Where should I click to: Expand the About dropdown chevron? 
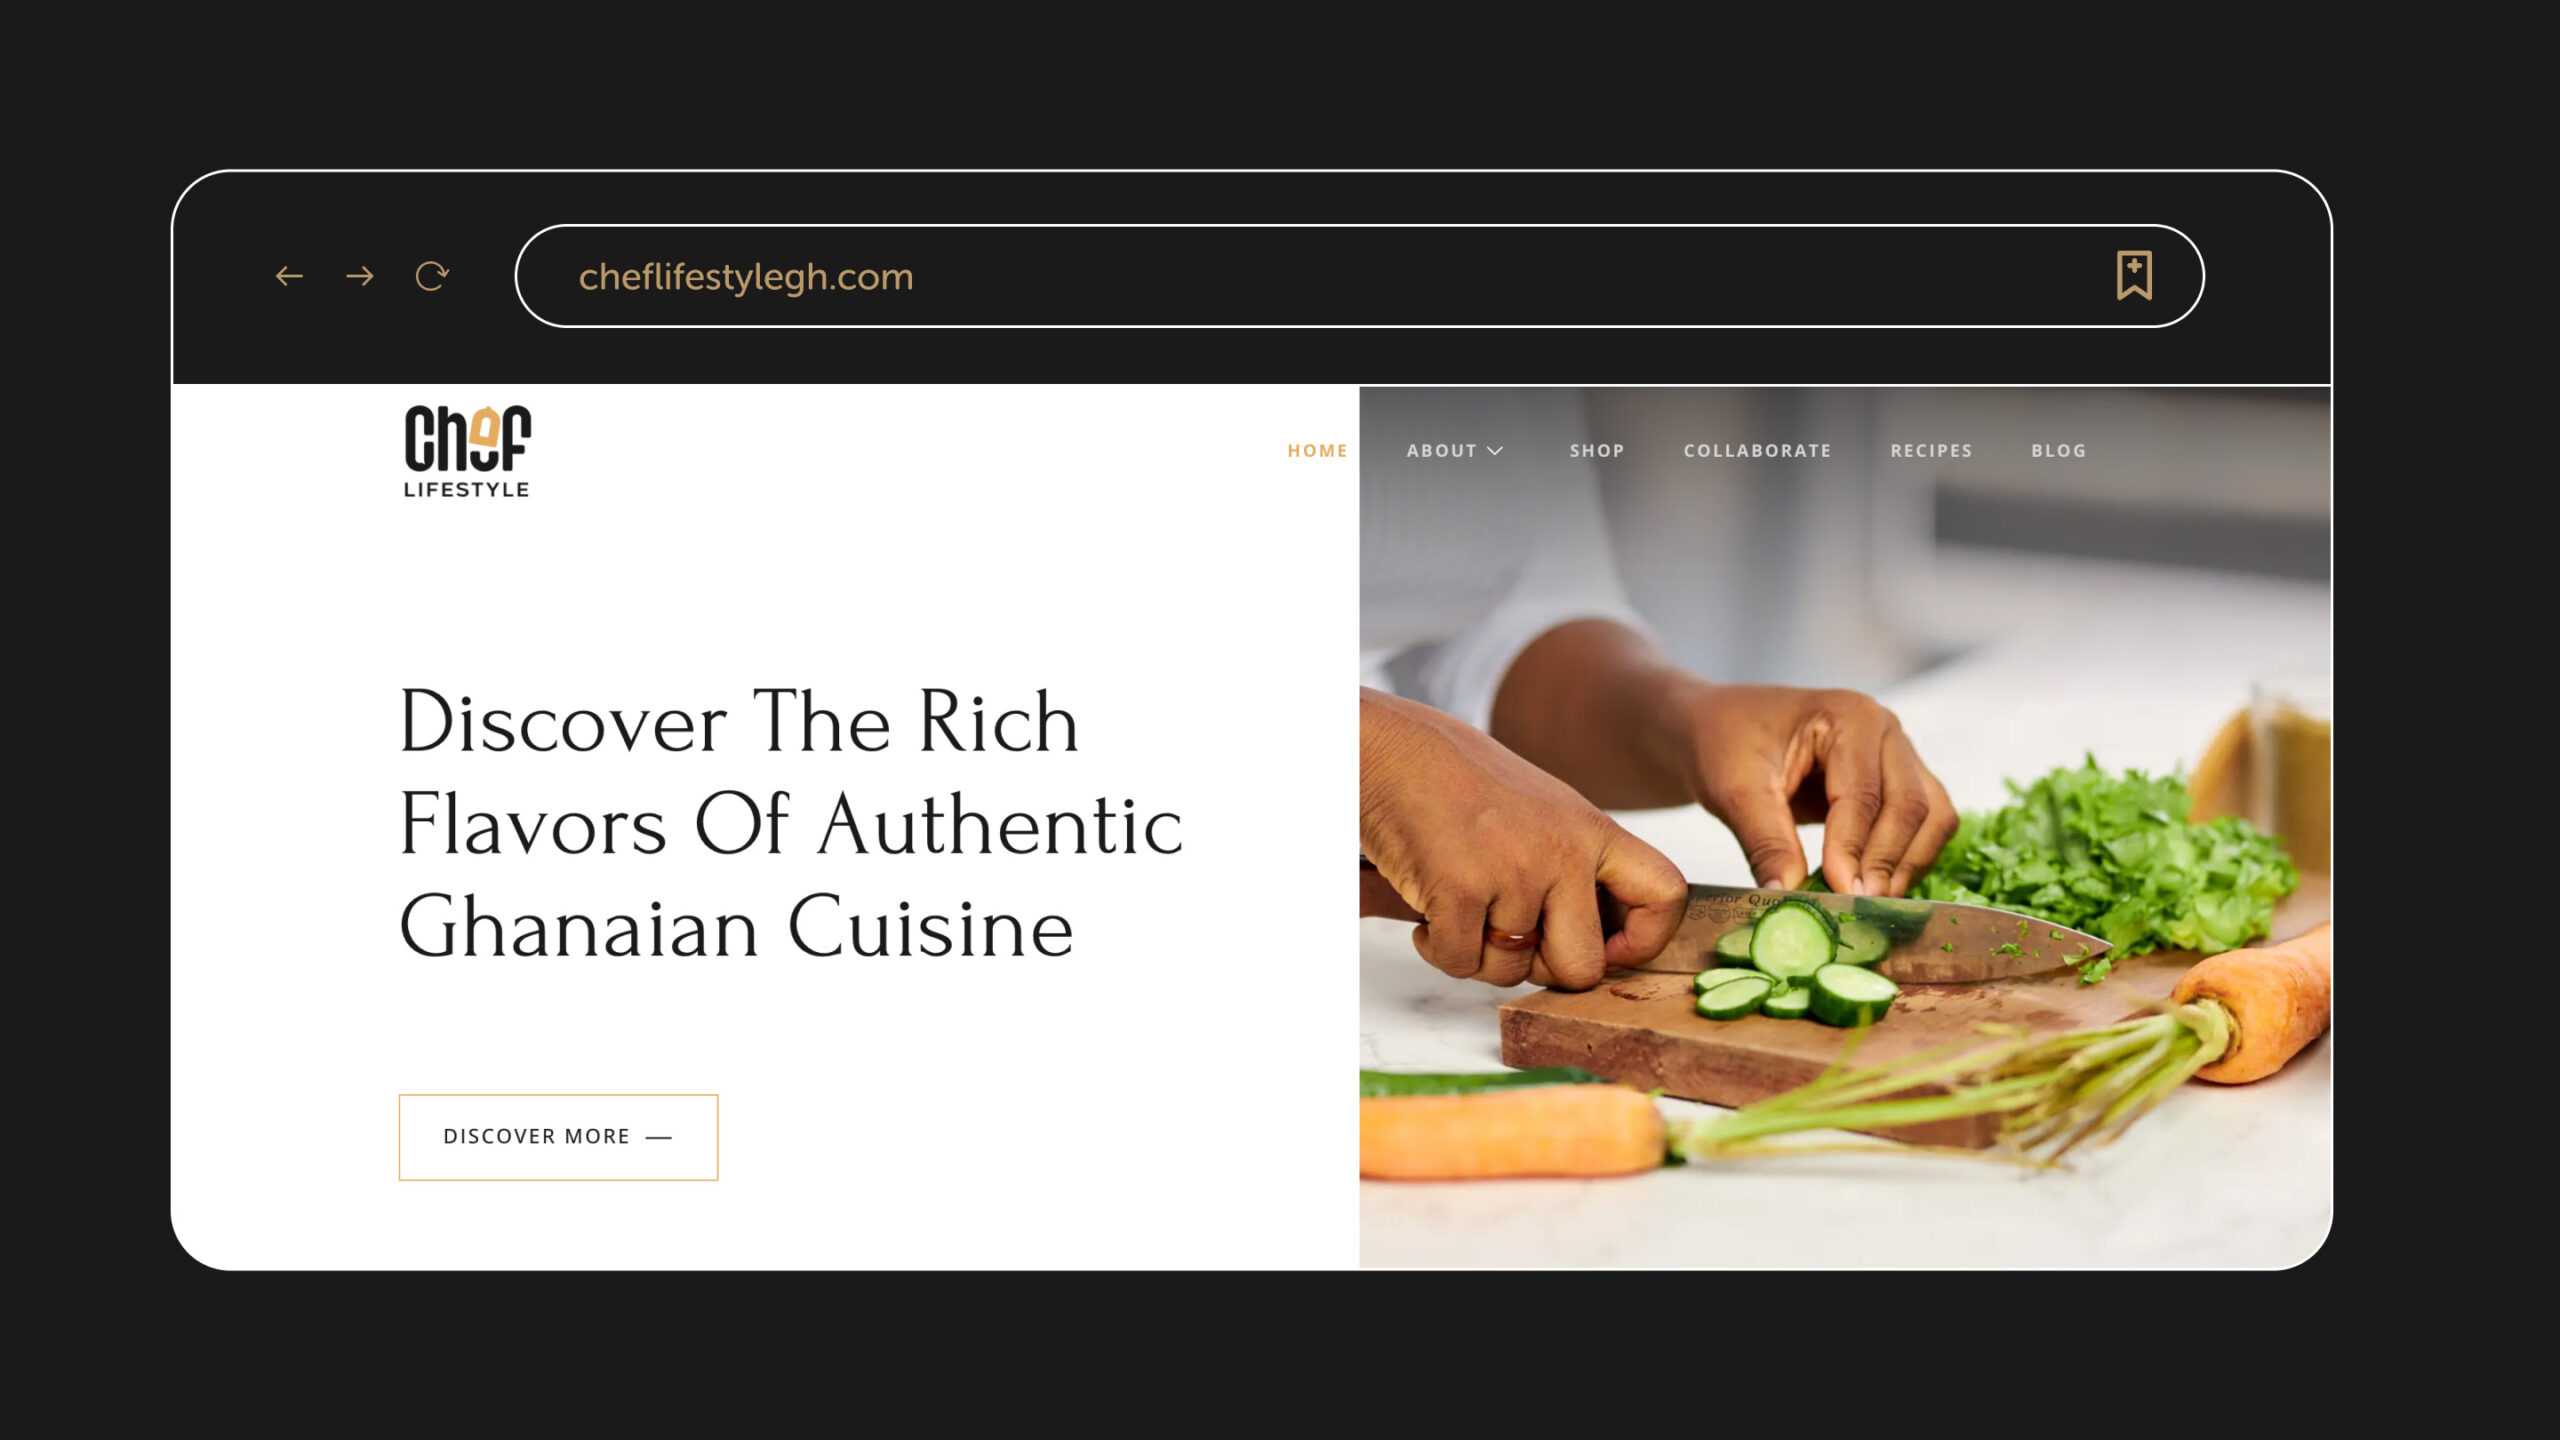pos(1495,451)
